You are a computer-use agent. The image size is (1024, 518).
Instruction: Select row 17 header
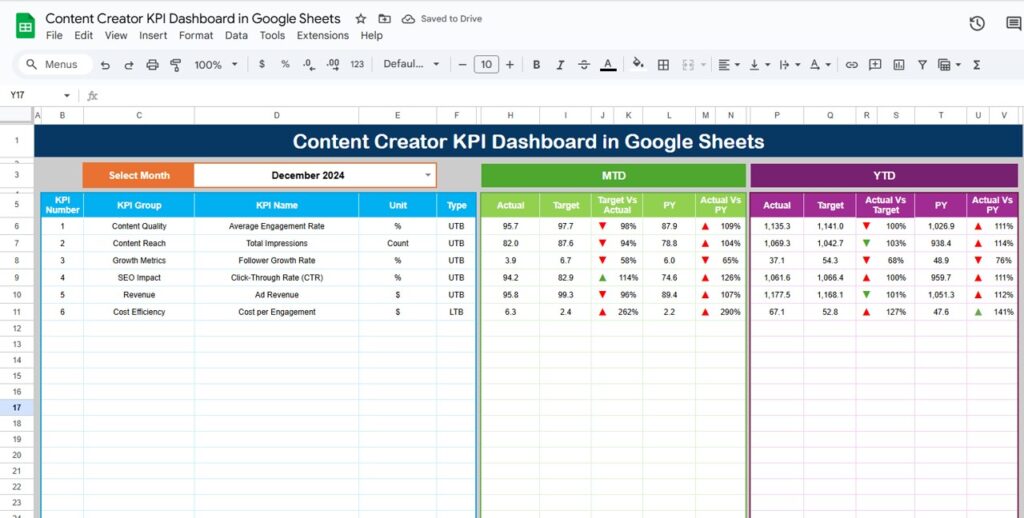click(16, 408)
